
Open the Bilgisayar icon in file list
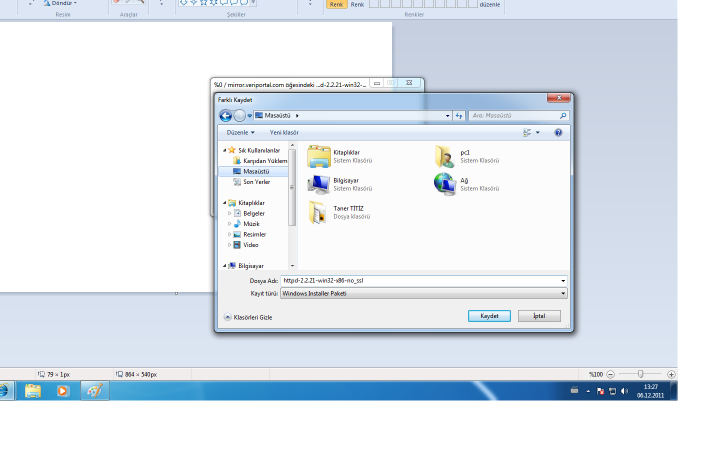tap(320, 184)
